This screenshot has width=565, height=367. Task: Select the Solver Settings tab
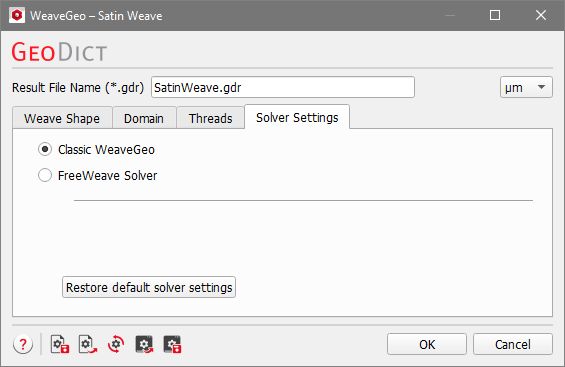point(297,117)
